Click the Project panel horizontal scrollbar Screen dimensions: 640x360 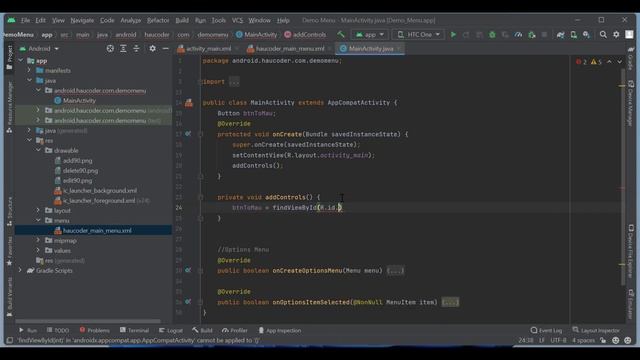[88, 321]
